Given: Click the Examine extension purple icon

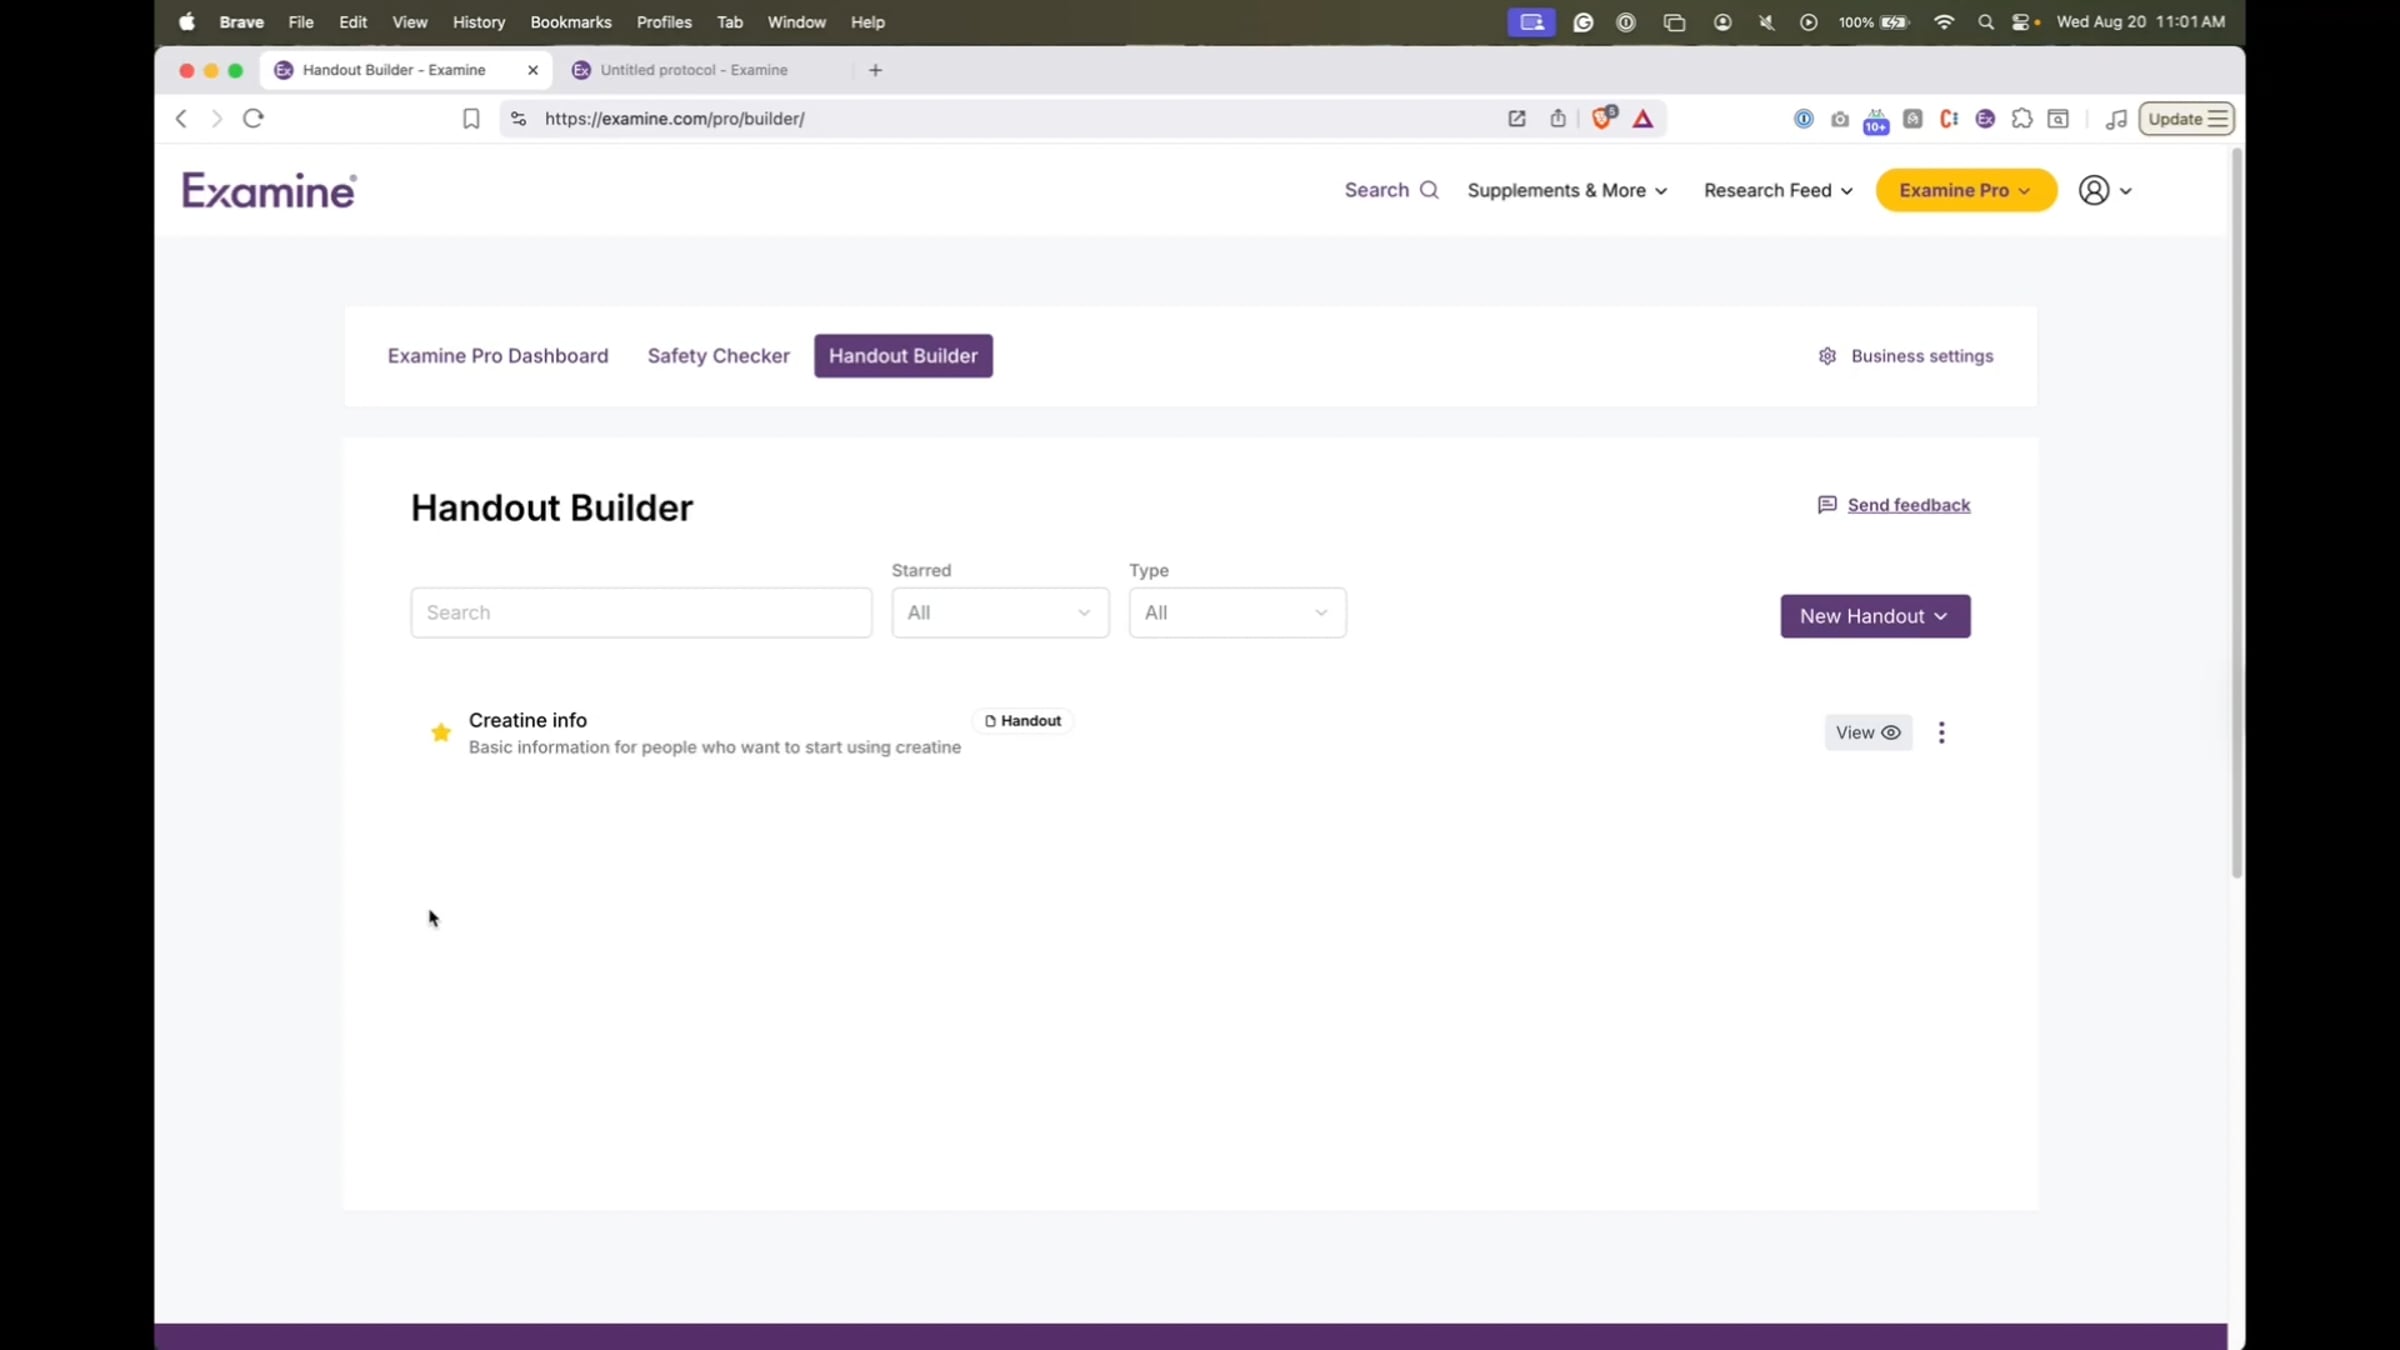Looking at the screenshot, I should pos(1985,119).
